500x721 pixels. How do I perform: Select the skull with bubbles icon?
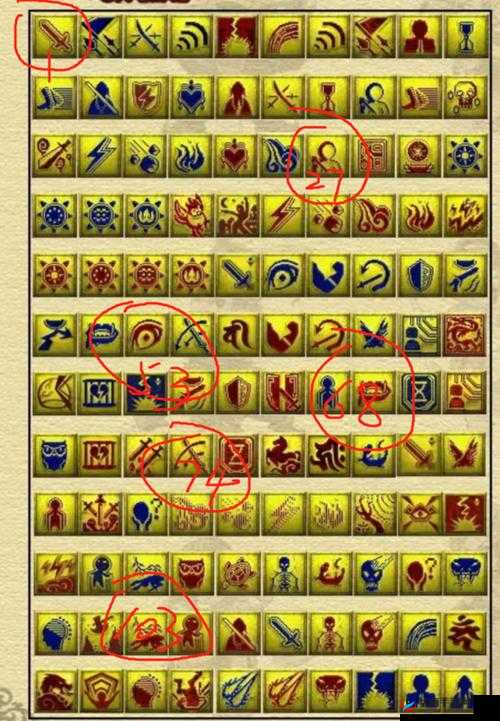pyautogui.click(x=465, y=97)
